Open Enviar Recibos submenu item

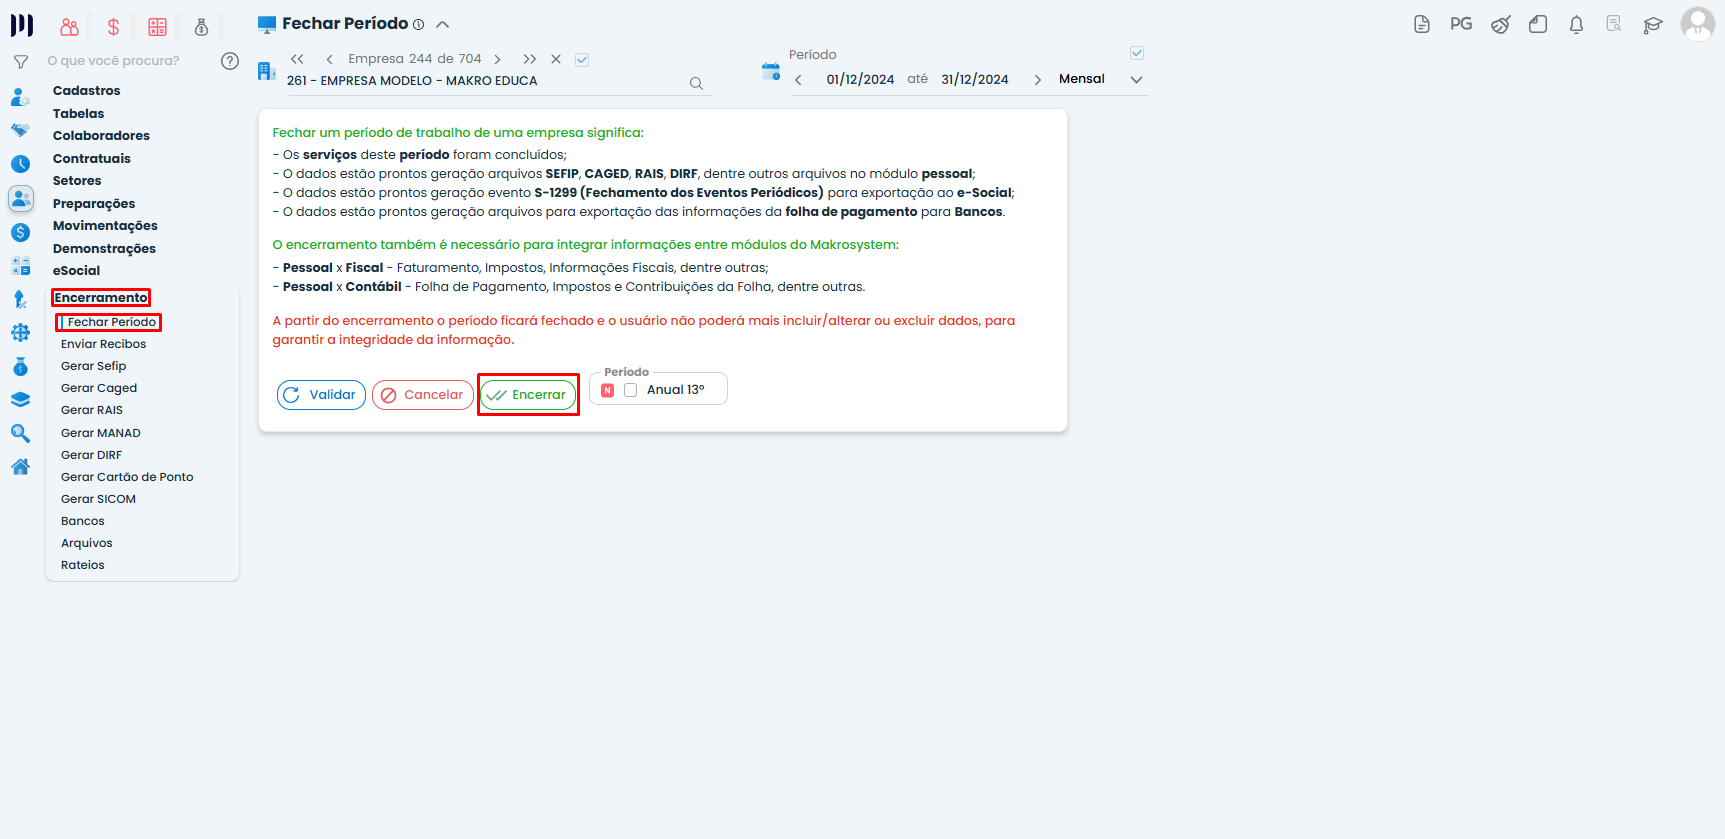click(103, 344)
